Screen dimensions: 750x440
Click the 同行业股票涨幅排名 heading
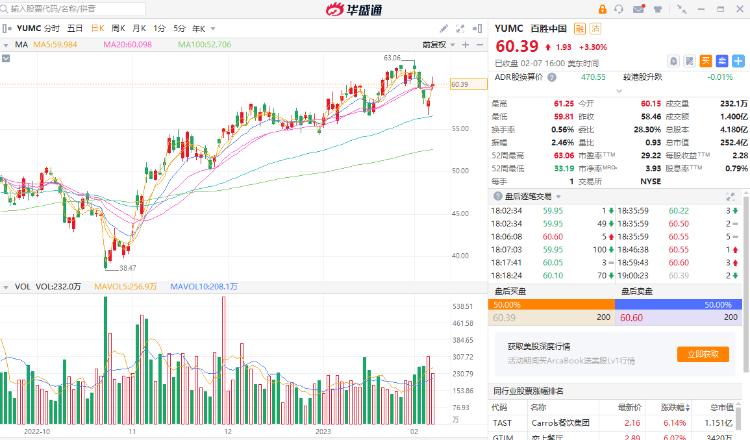(x=528, y=391)
